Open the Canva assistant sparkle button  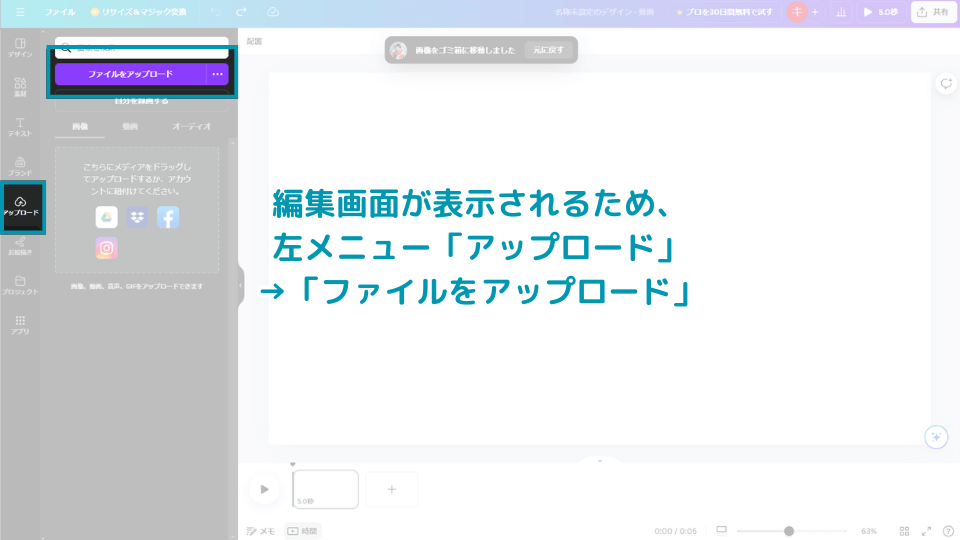(x=936, y=437)
